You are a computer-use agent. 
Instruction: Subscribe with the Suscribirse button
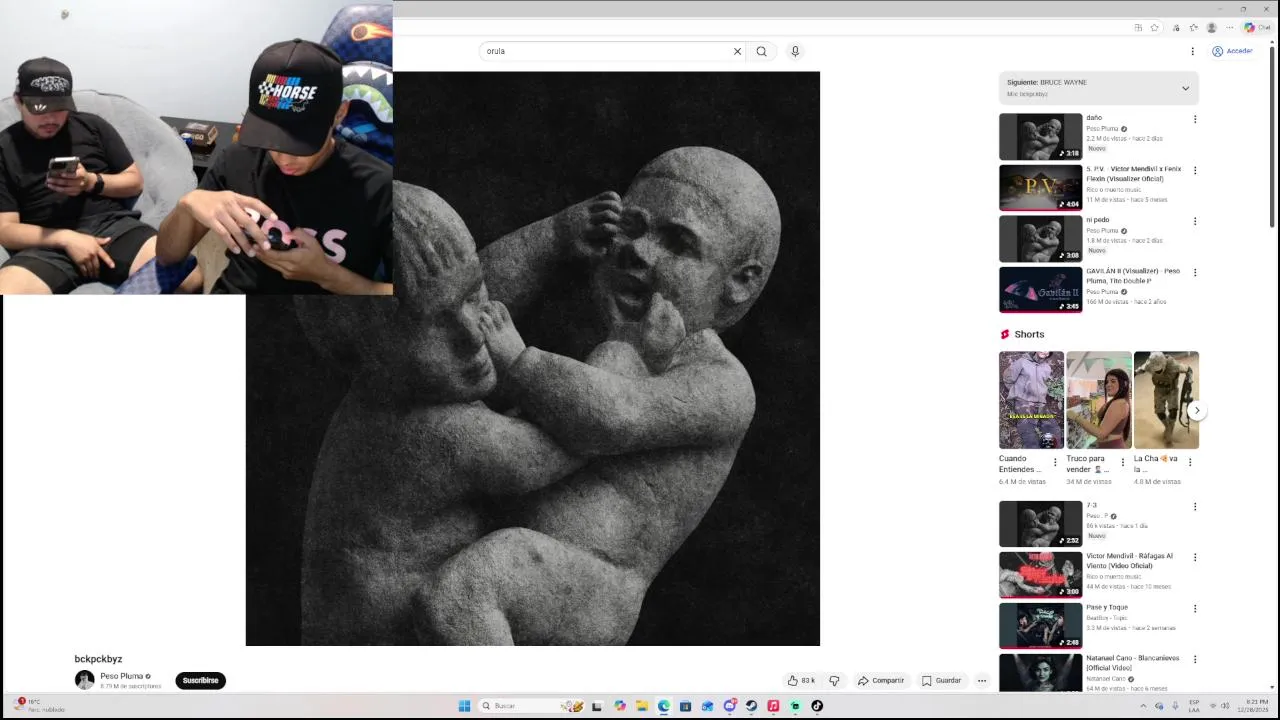click(200, 680)
